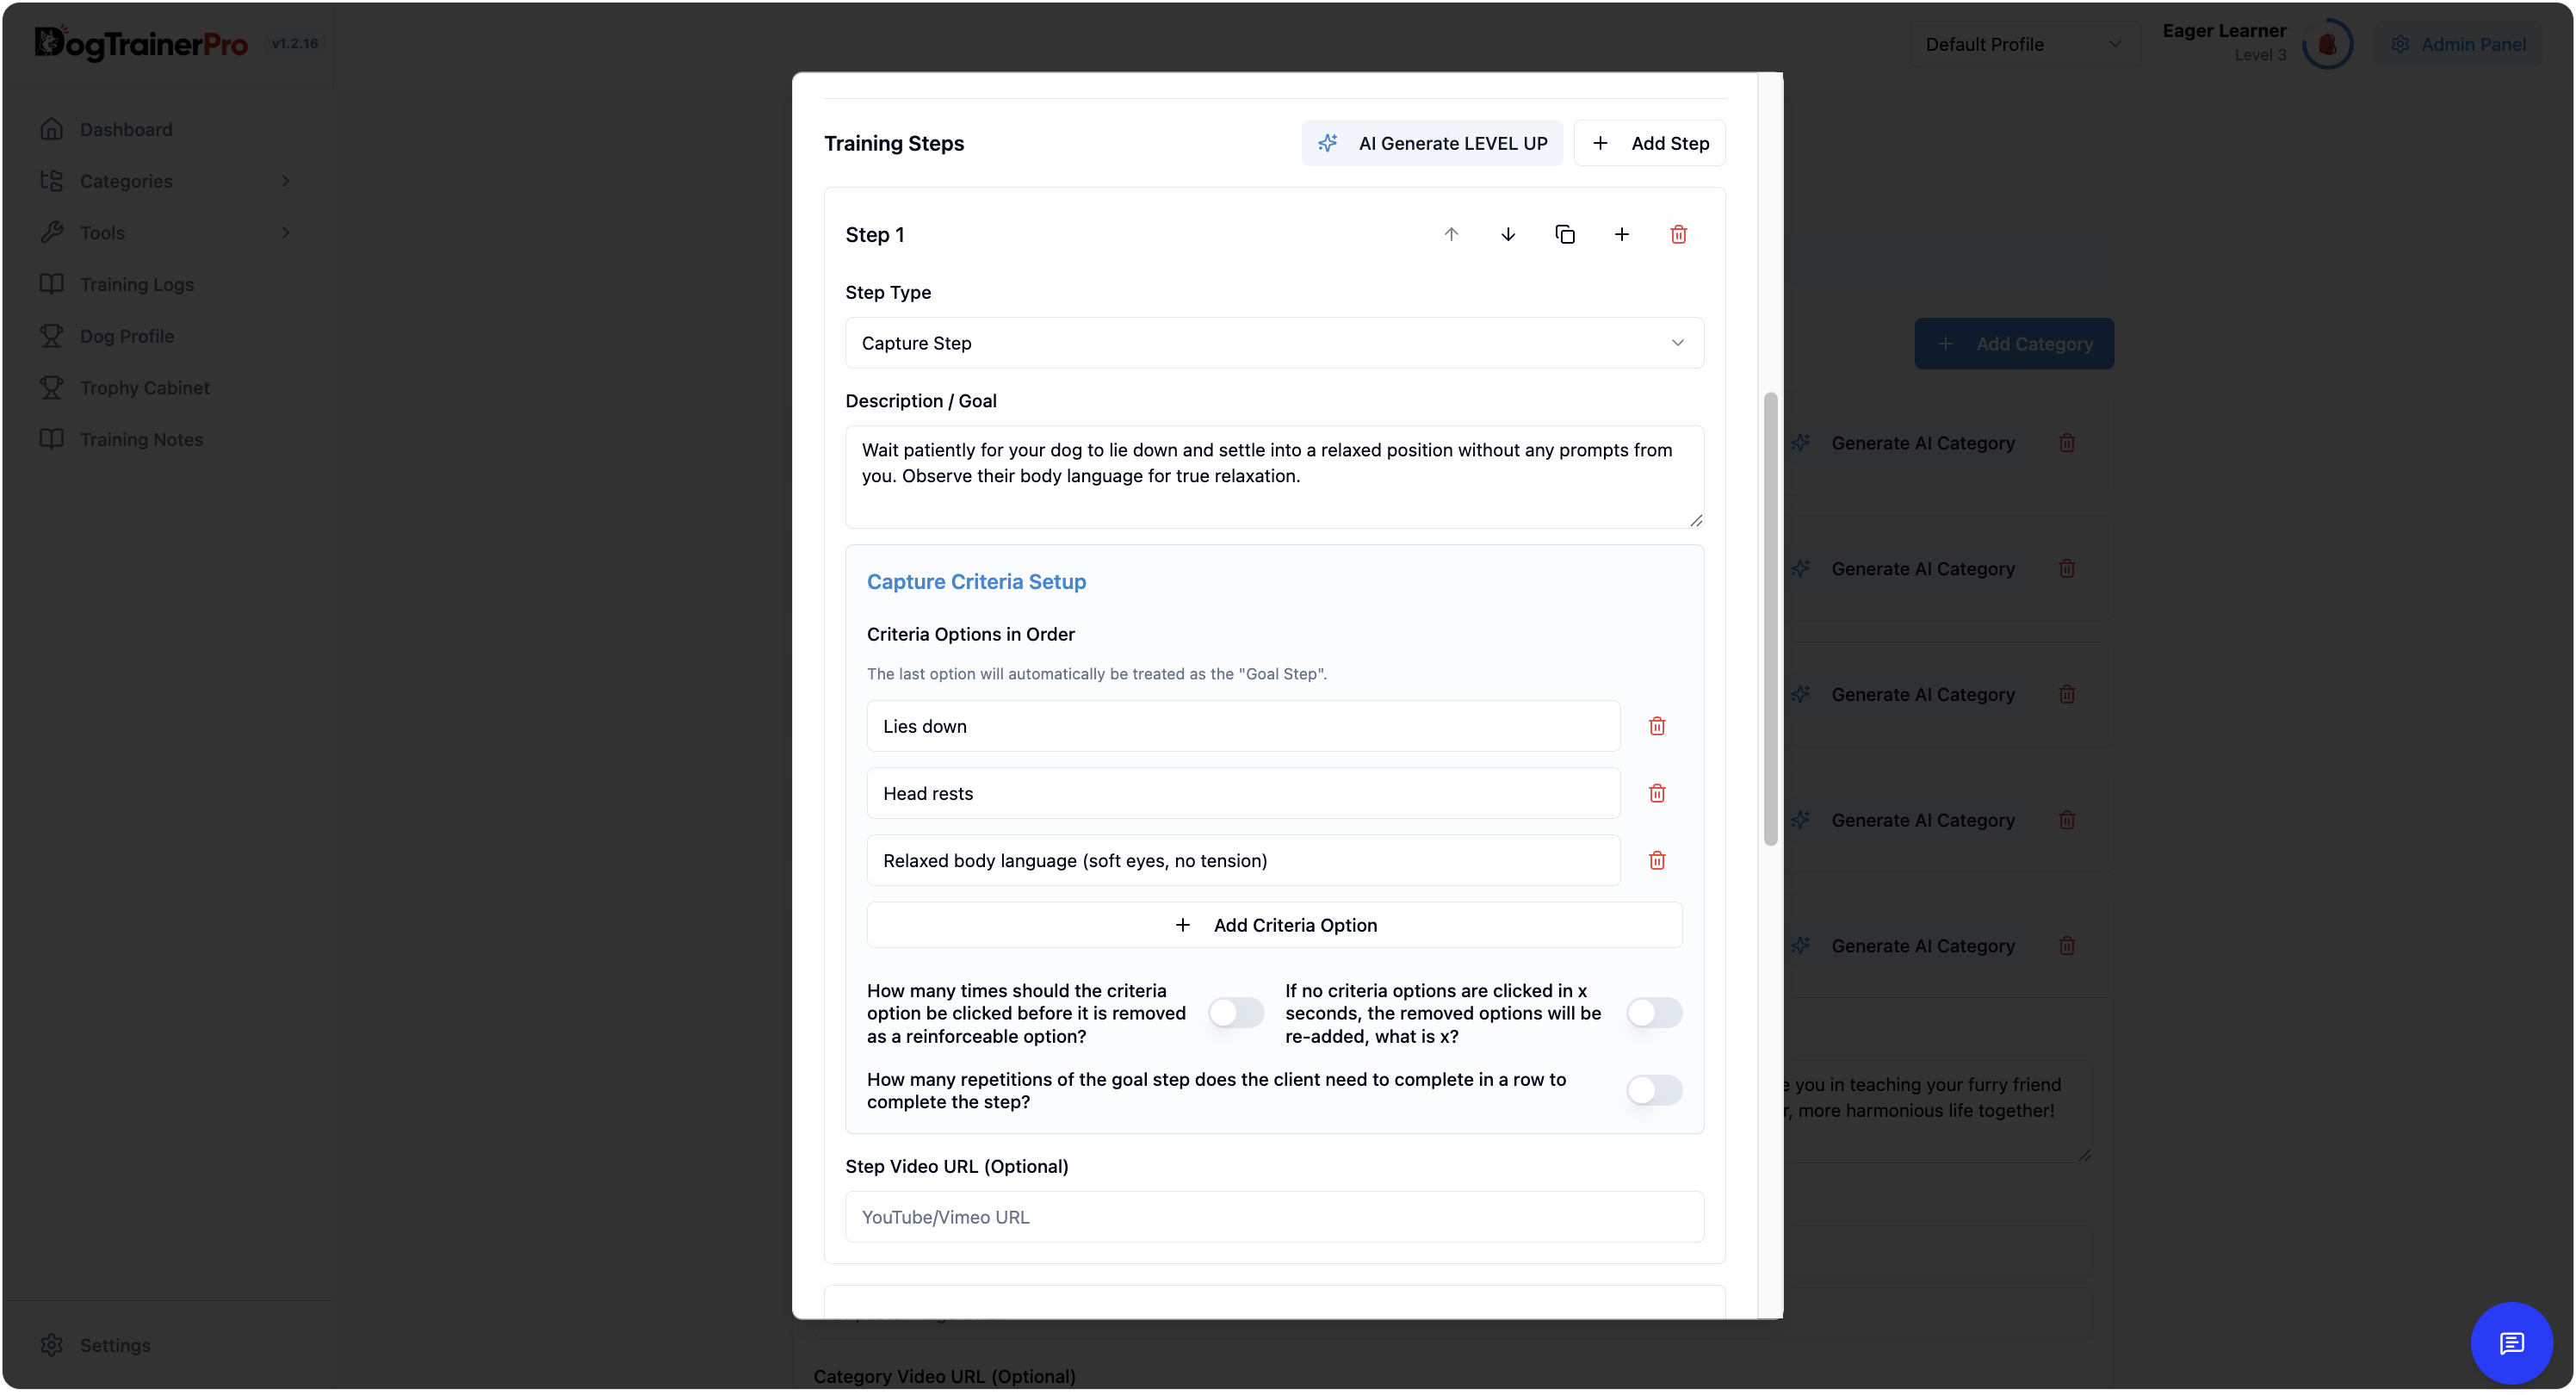Click the Trophy Cabinet trophy icon

click(52, 388)
